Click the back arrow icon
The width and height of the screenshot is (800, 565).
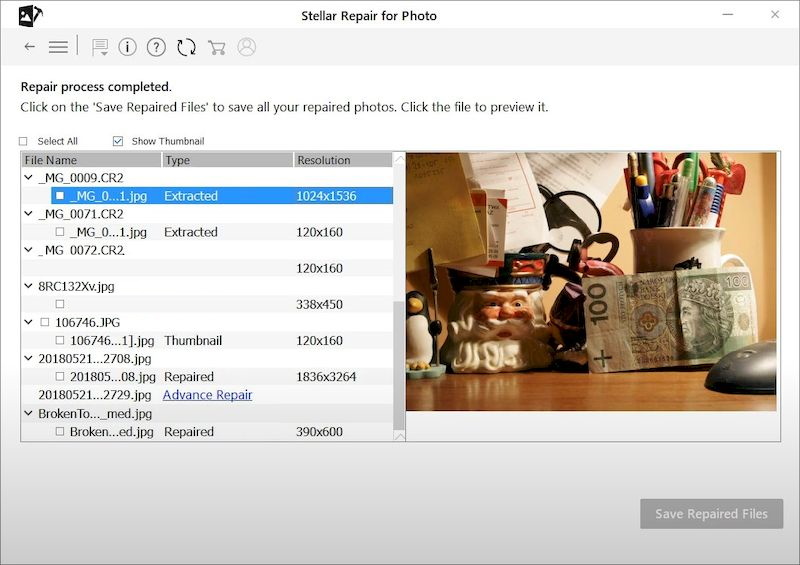[x=30, y=47]
